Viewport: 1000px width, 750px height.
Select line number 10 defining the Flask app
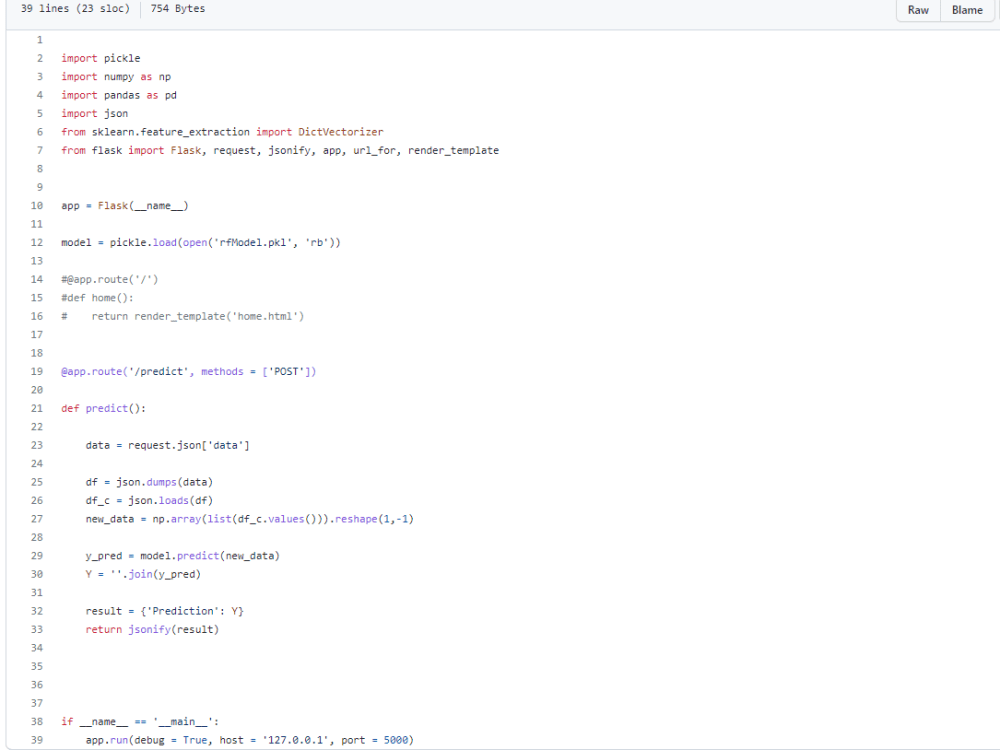(x=36, y=205)
